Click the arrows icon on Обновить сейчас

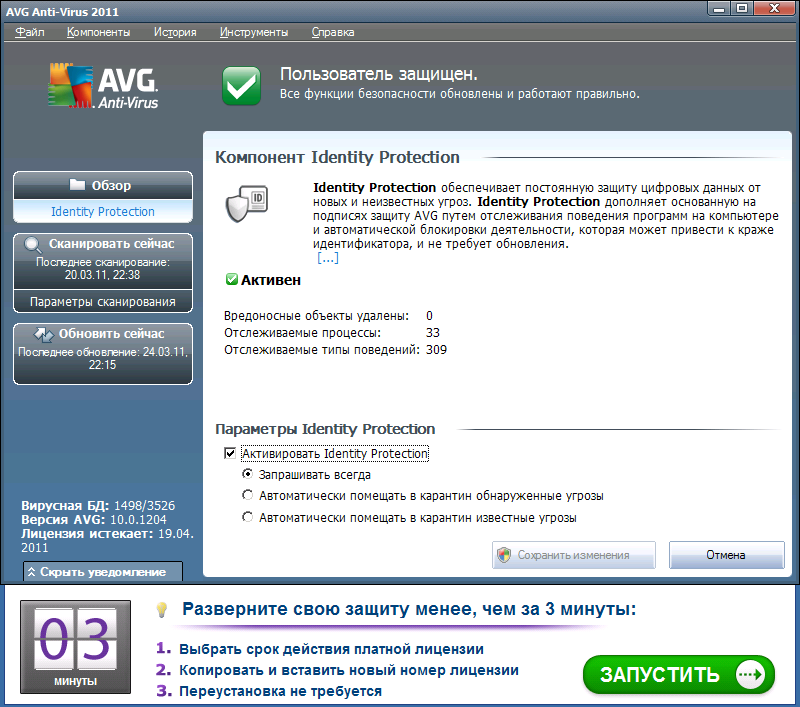[44, 335]
